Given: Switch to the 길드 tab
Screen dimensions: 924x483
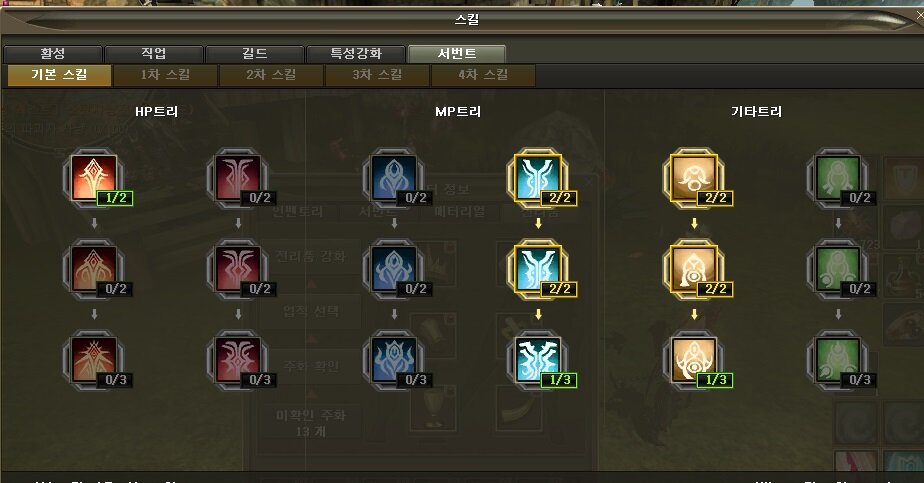Looking at the screenshot, I should click(255, 54).
